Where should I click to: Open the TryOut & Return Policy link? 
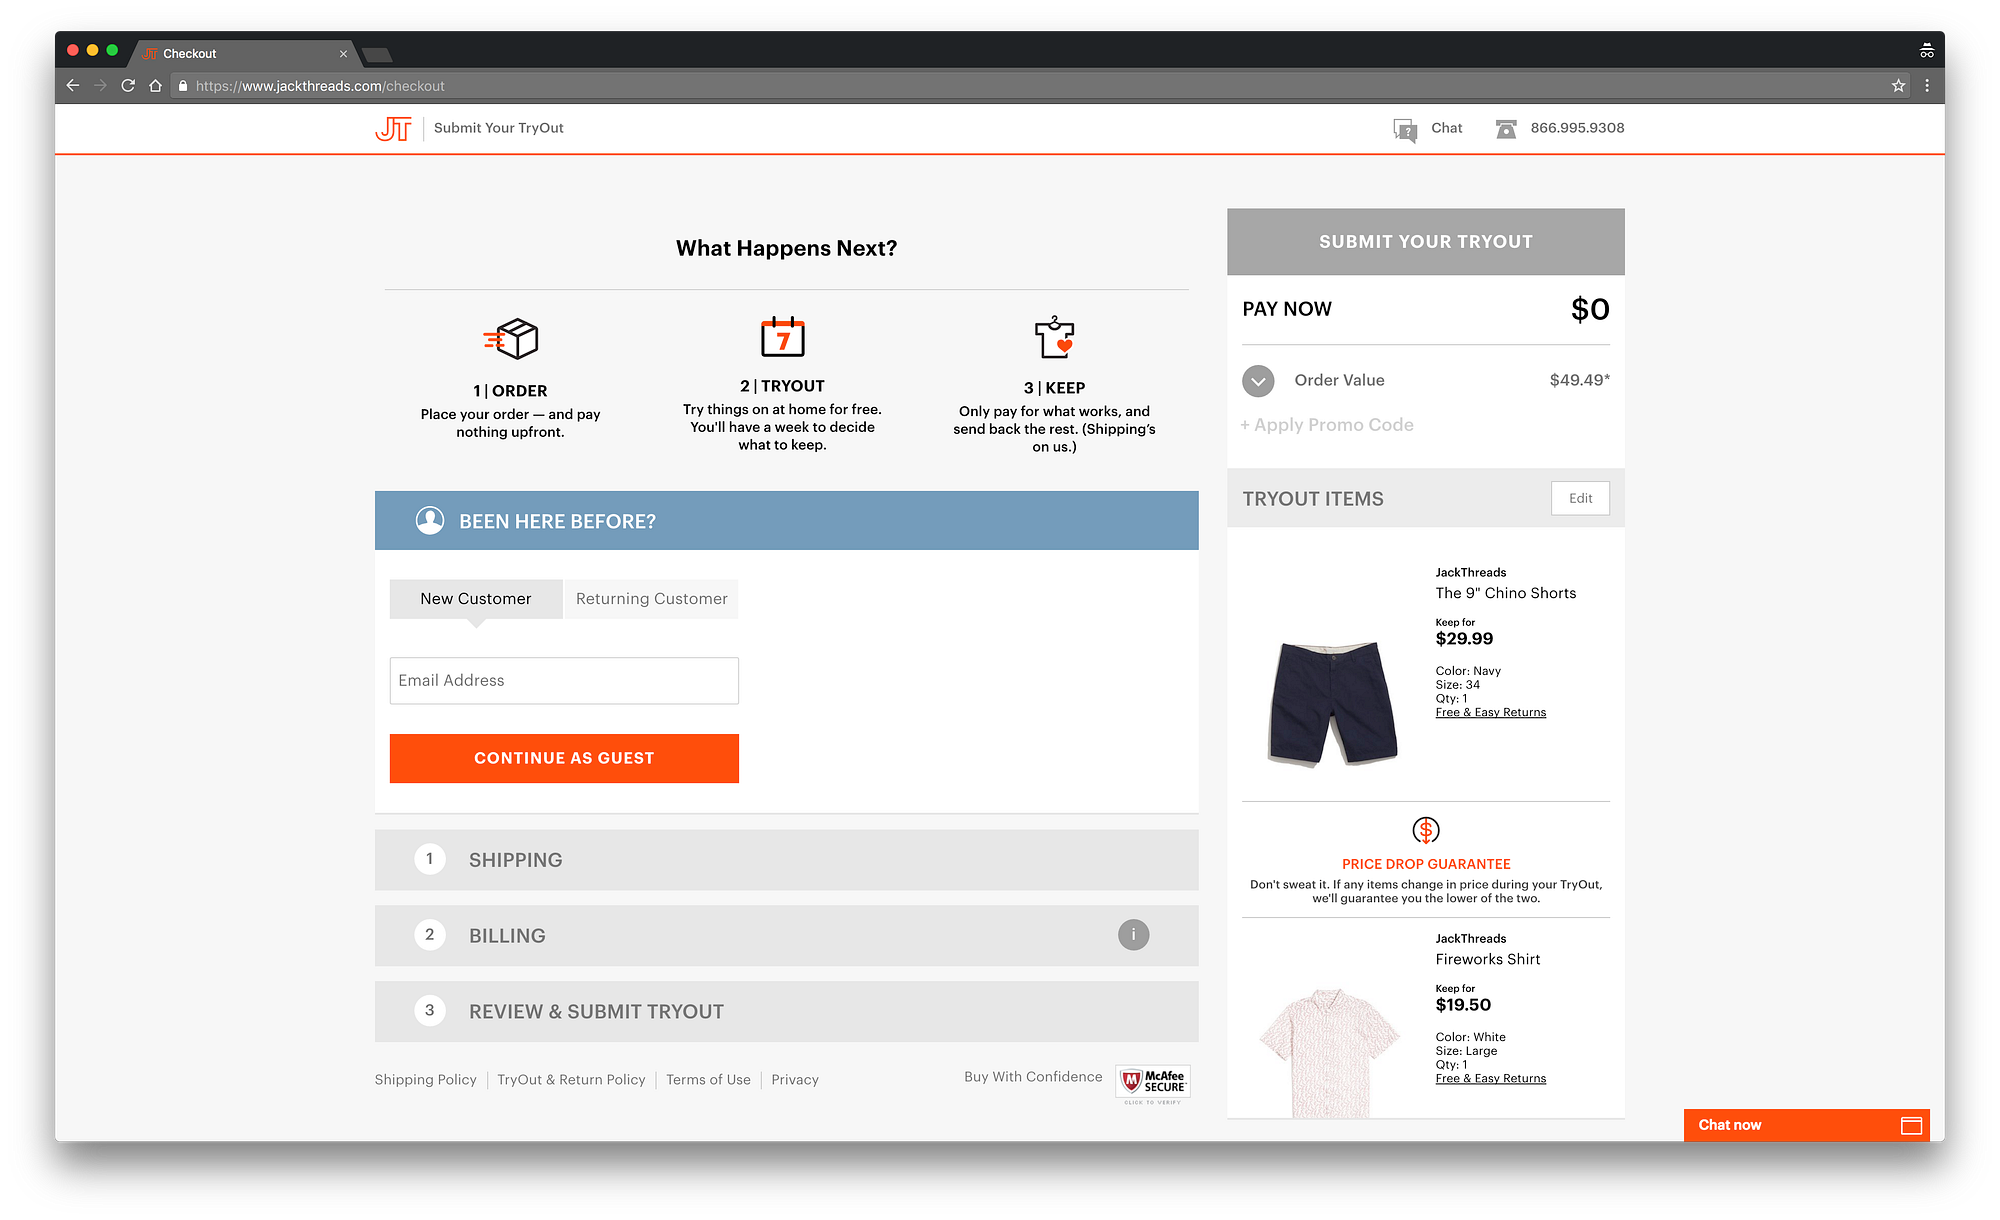click(571, 1080)
